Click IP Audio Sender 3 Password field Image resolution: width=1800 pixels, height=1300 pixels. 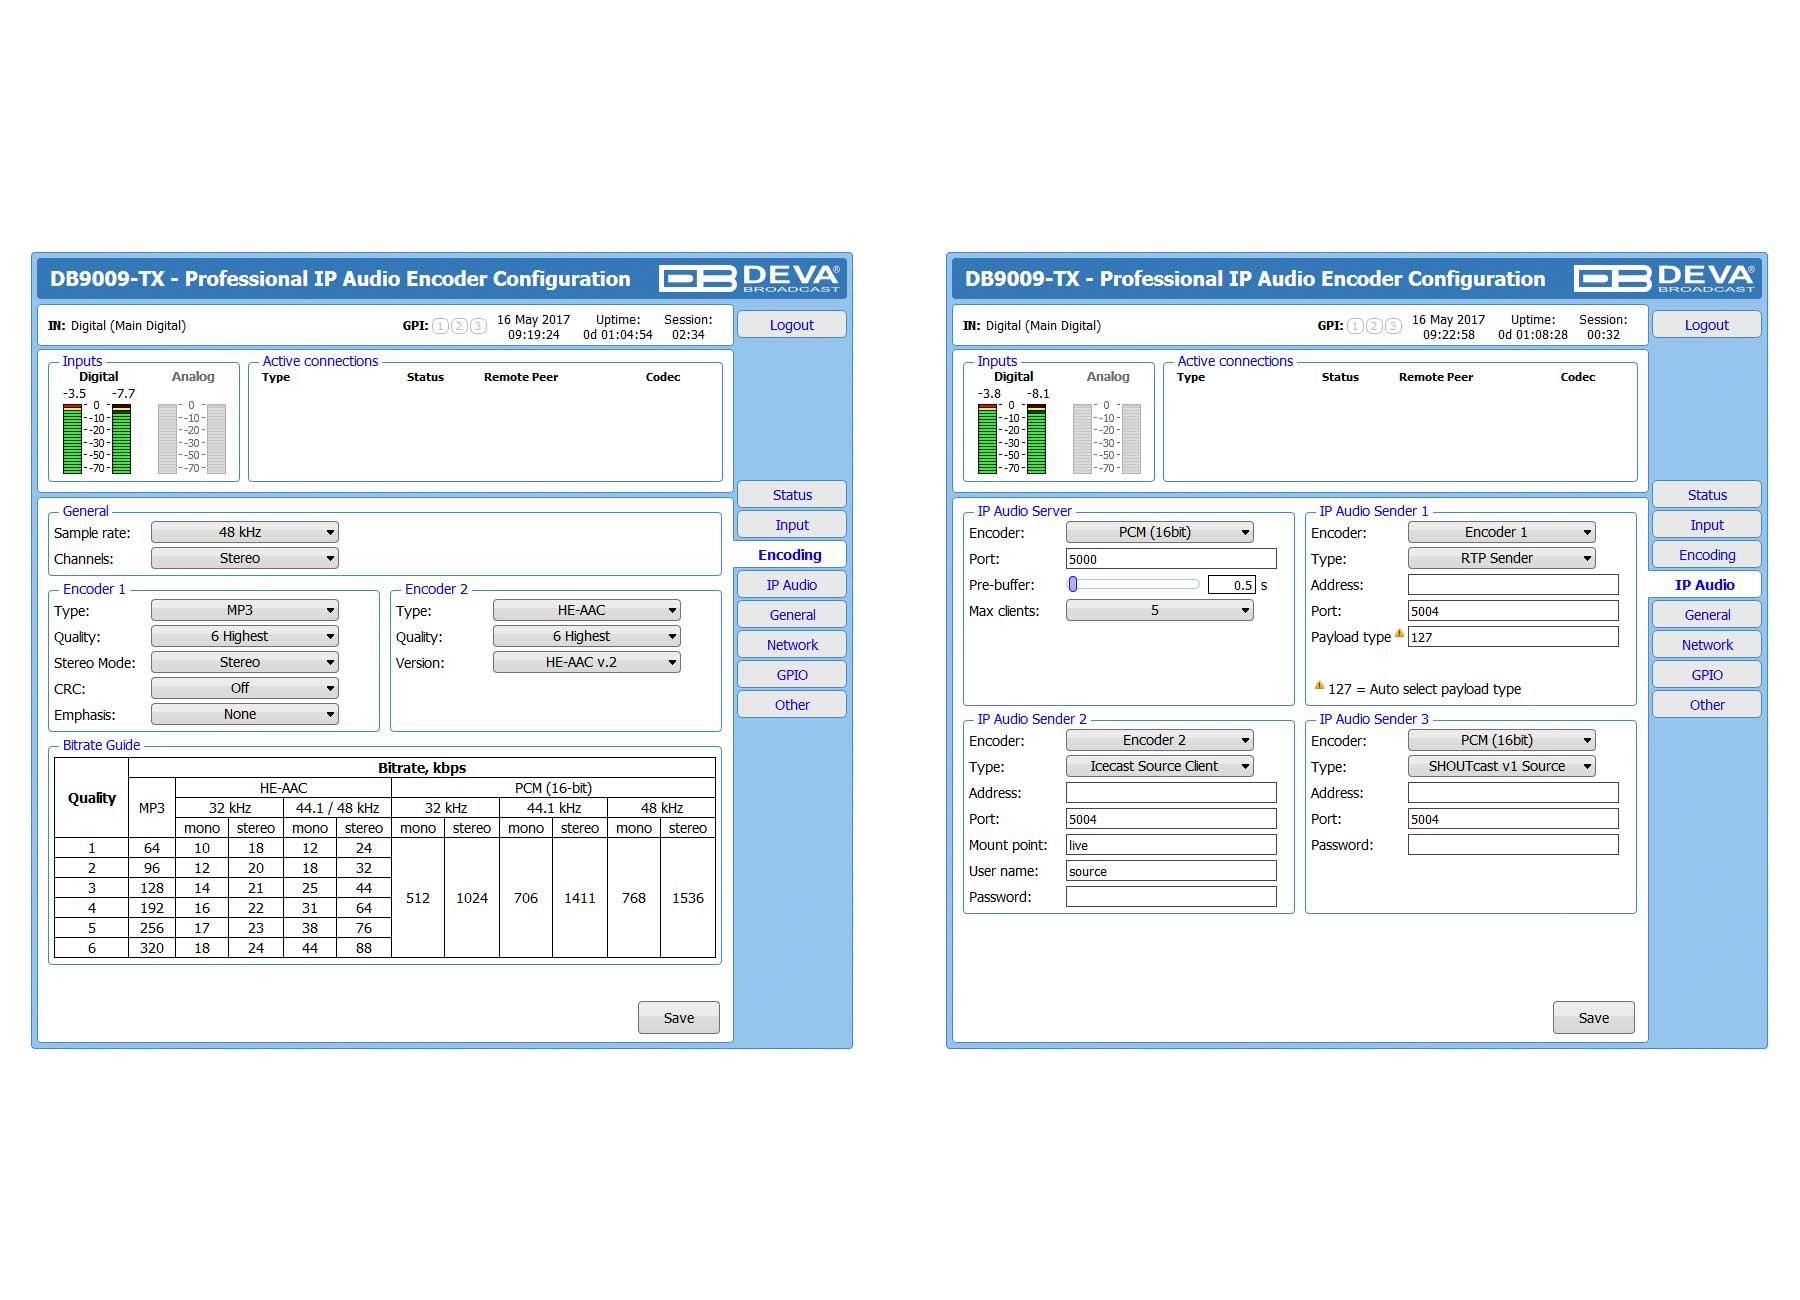[1513, 845]
